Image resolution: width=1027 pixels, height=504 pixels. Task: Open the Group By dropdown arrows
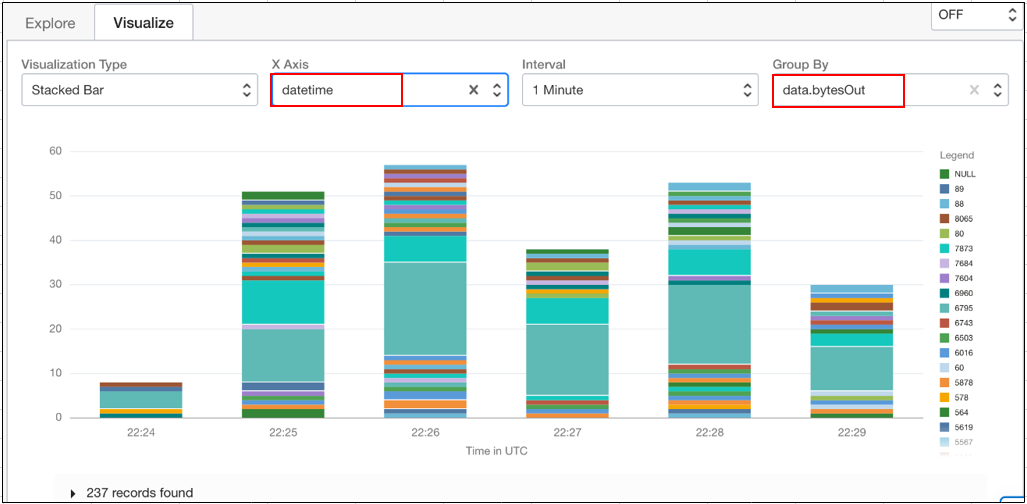point(997,90)
